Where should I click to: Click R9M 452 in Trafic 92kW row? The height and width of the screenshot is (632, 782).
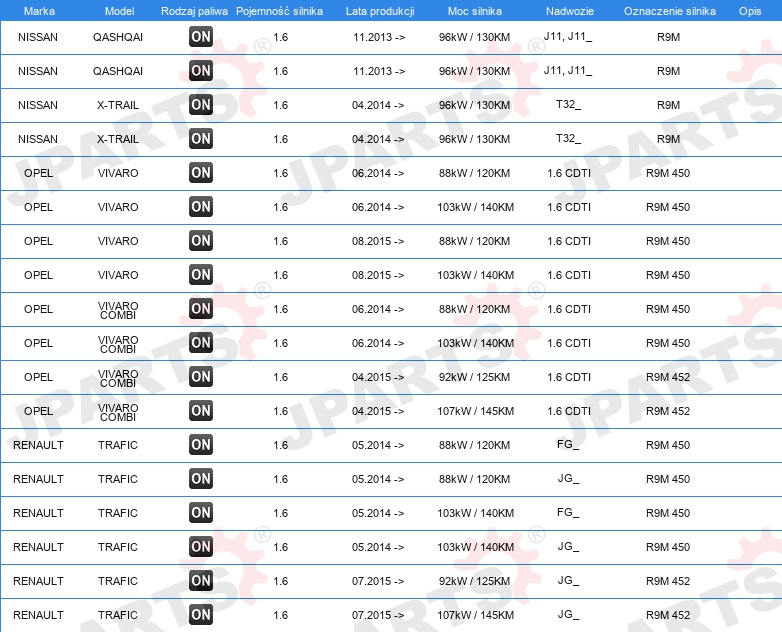[x=668, y=581]
